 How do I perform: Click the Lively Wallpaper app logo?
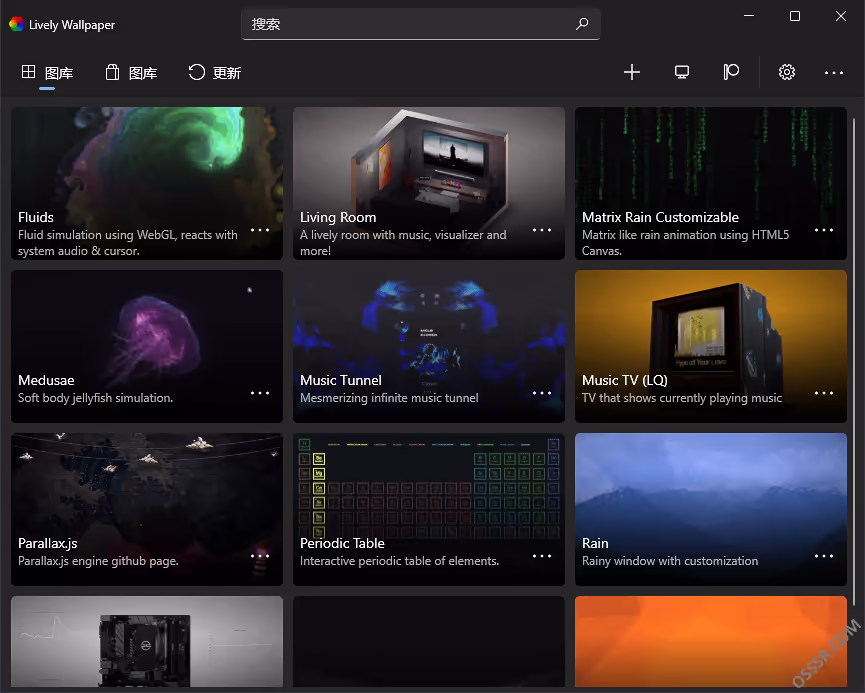click(x=17, y=24)
